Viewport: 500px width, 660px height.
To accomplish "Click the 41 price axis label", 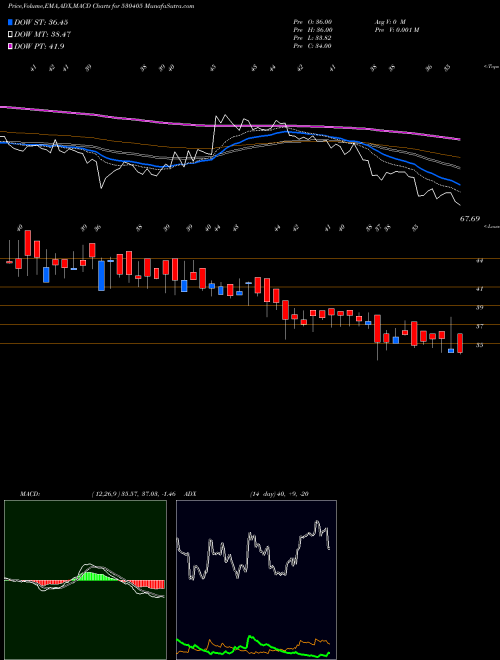I will pos(479,289).
